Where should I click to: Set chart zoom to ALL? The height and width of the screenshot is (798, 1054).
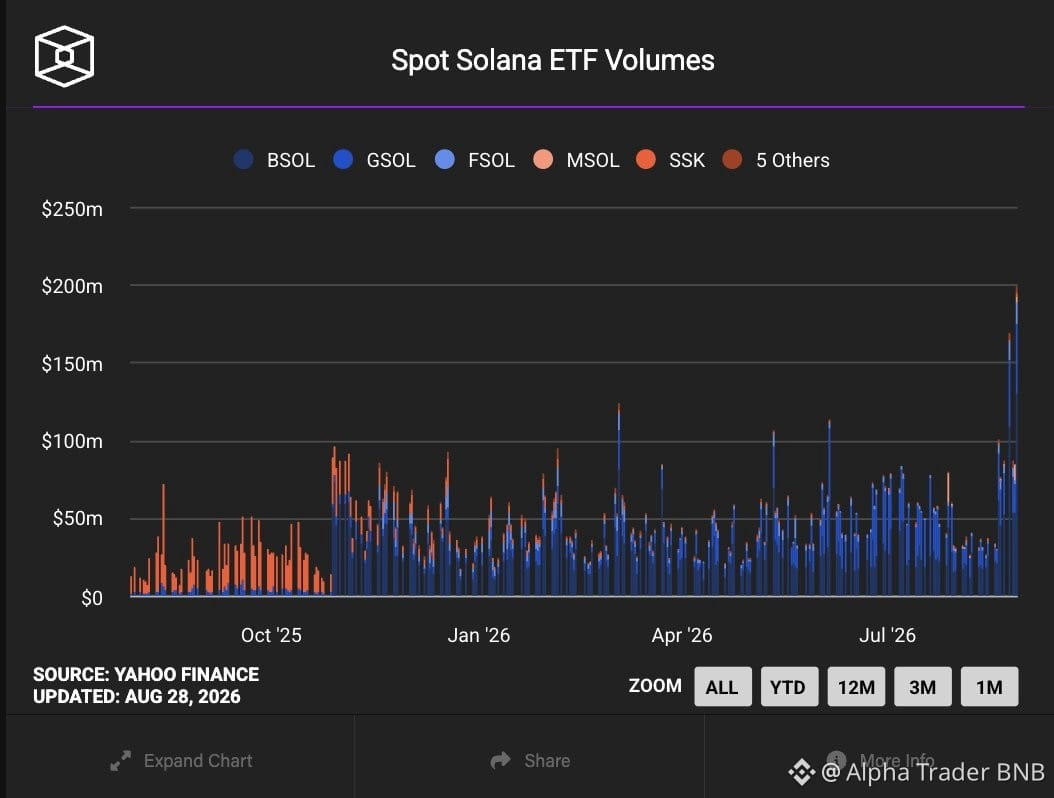pyautogui.click(x=723, y=686)
